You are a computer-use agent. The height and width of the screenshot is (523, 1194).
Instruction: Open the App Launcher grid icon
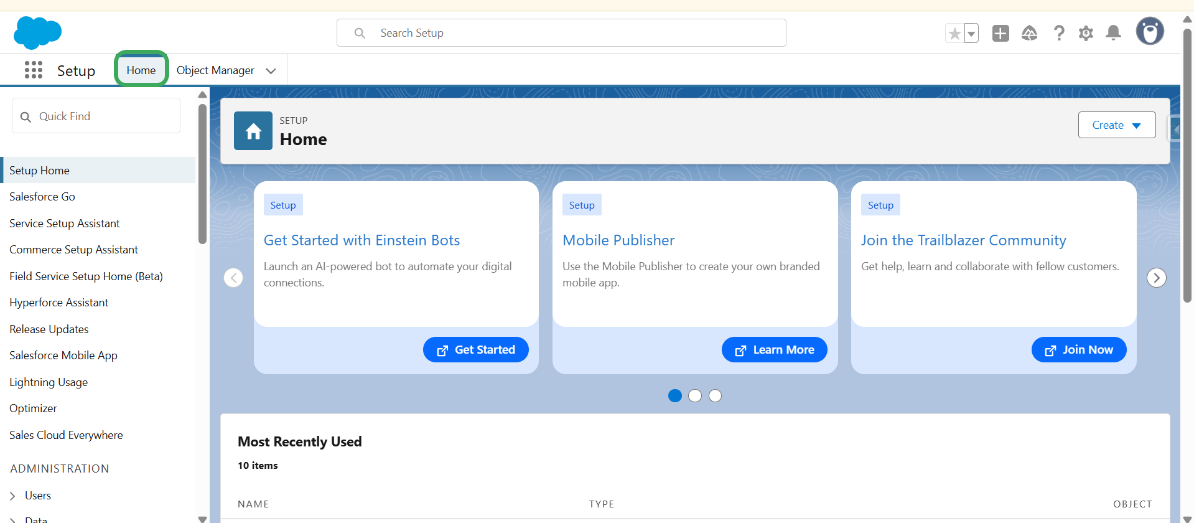(x=34, y=70)
